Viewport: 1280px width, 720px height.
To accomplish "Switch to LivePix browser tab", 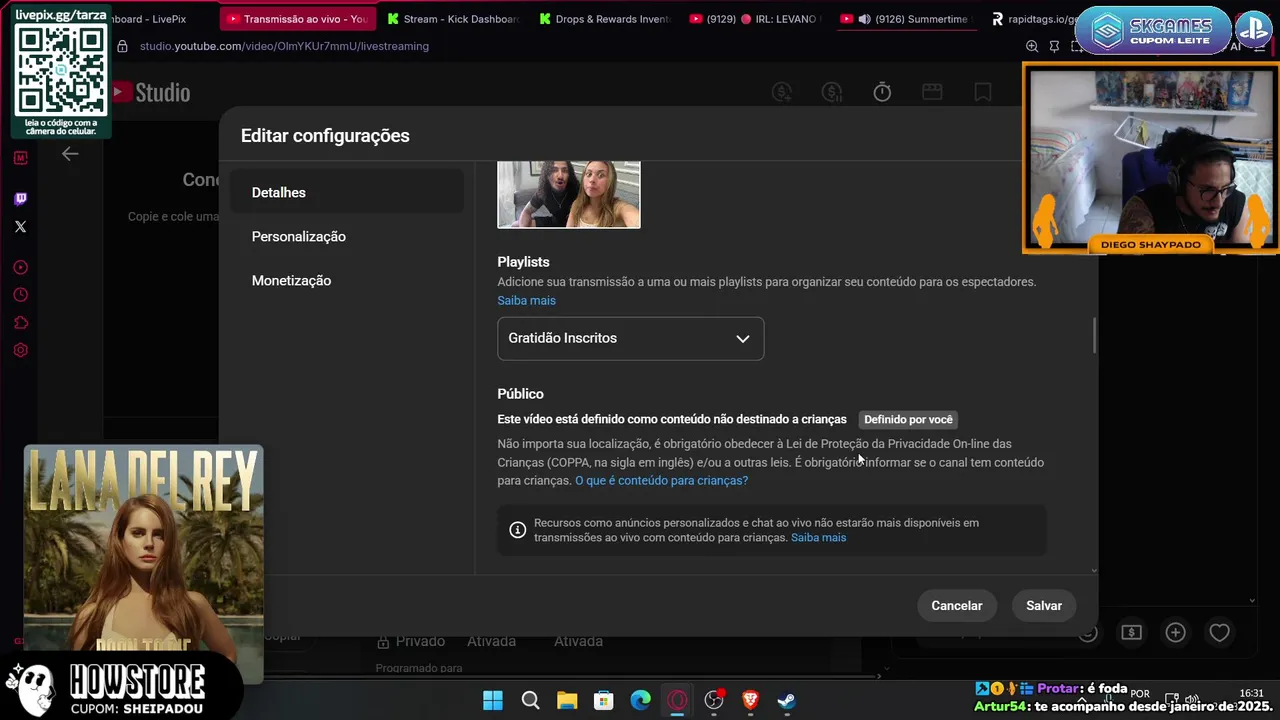I will [x=147, y=19].
